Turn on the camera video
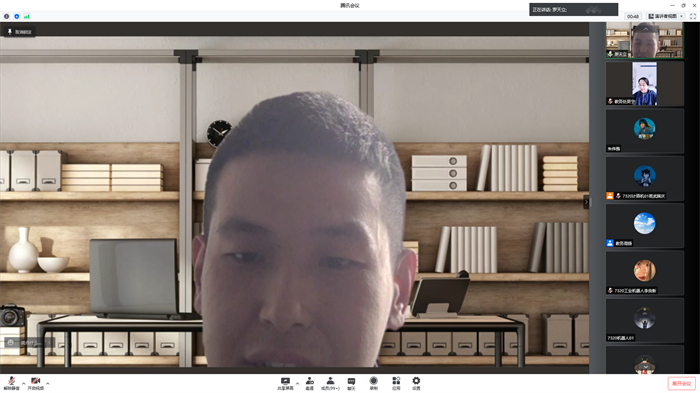This screenshot has height=393, width=700. point(36,383)
